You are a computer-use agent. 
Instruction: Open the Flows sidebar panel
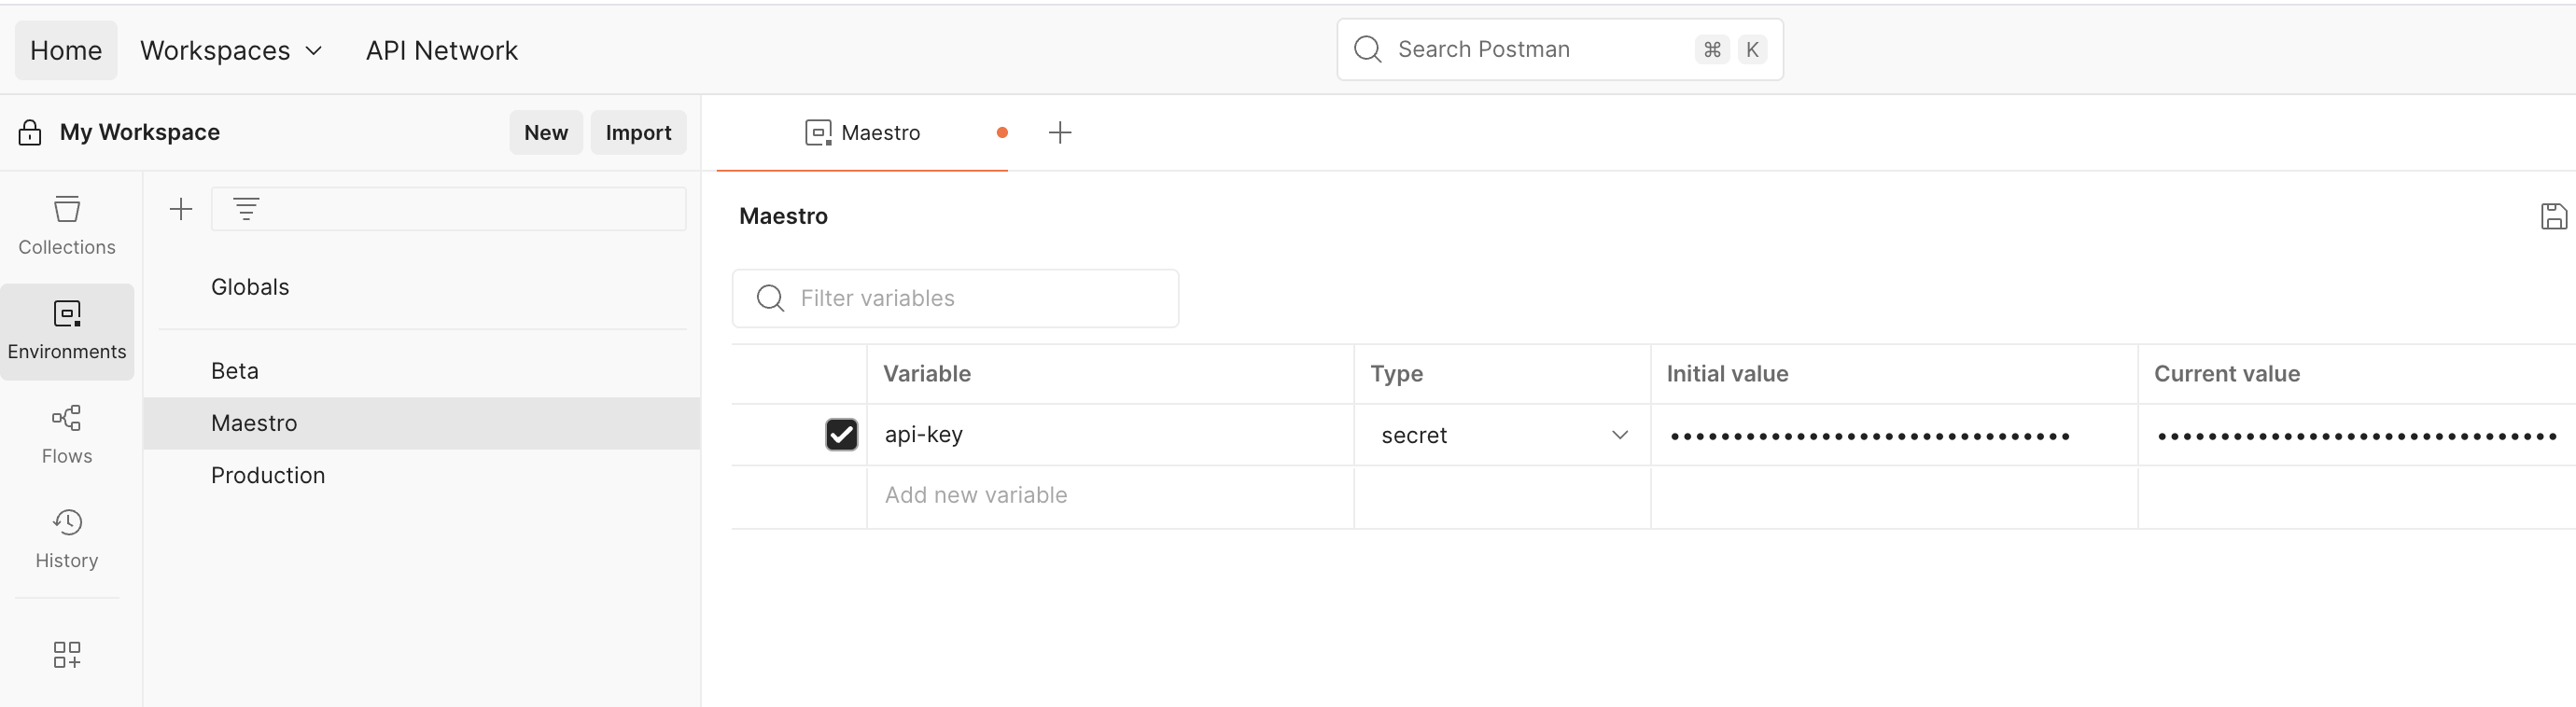point(67,435)
